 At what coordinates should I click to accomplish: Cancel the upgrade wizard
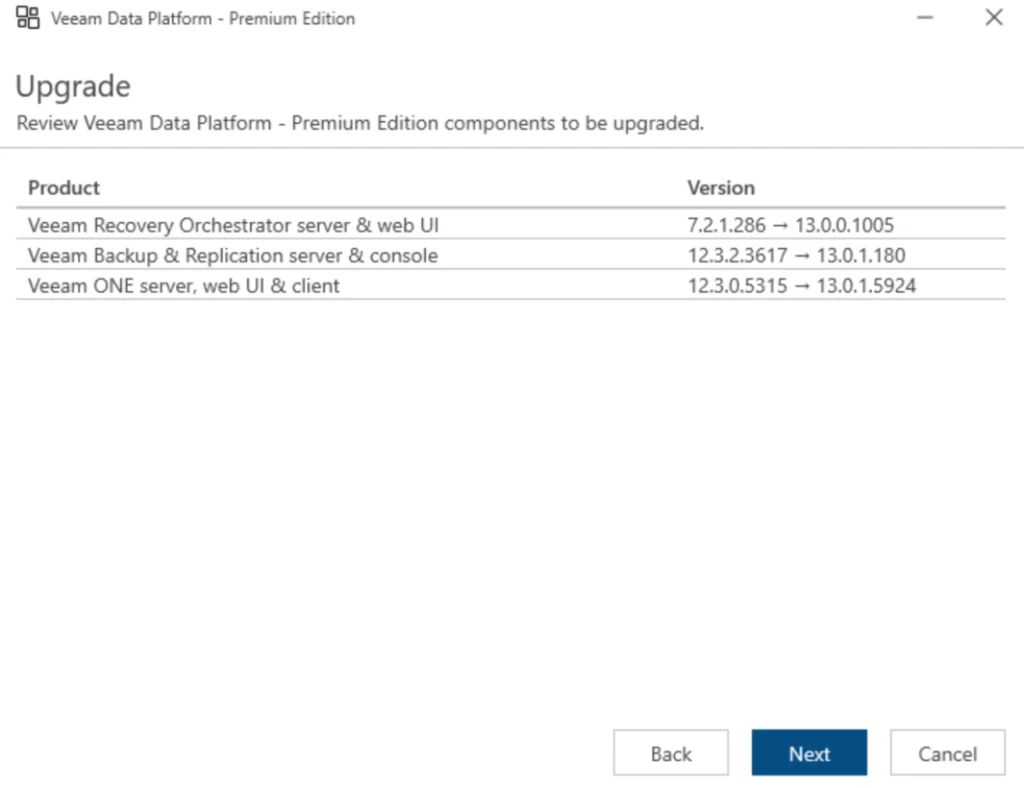point(947,754)
